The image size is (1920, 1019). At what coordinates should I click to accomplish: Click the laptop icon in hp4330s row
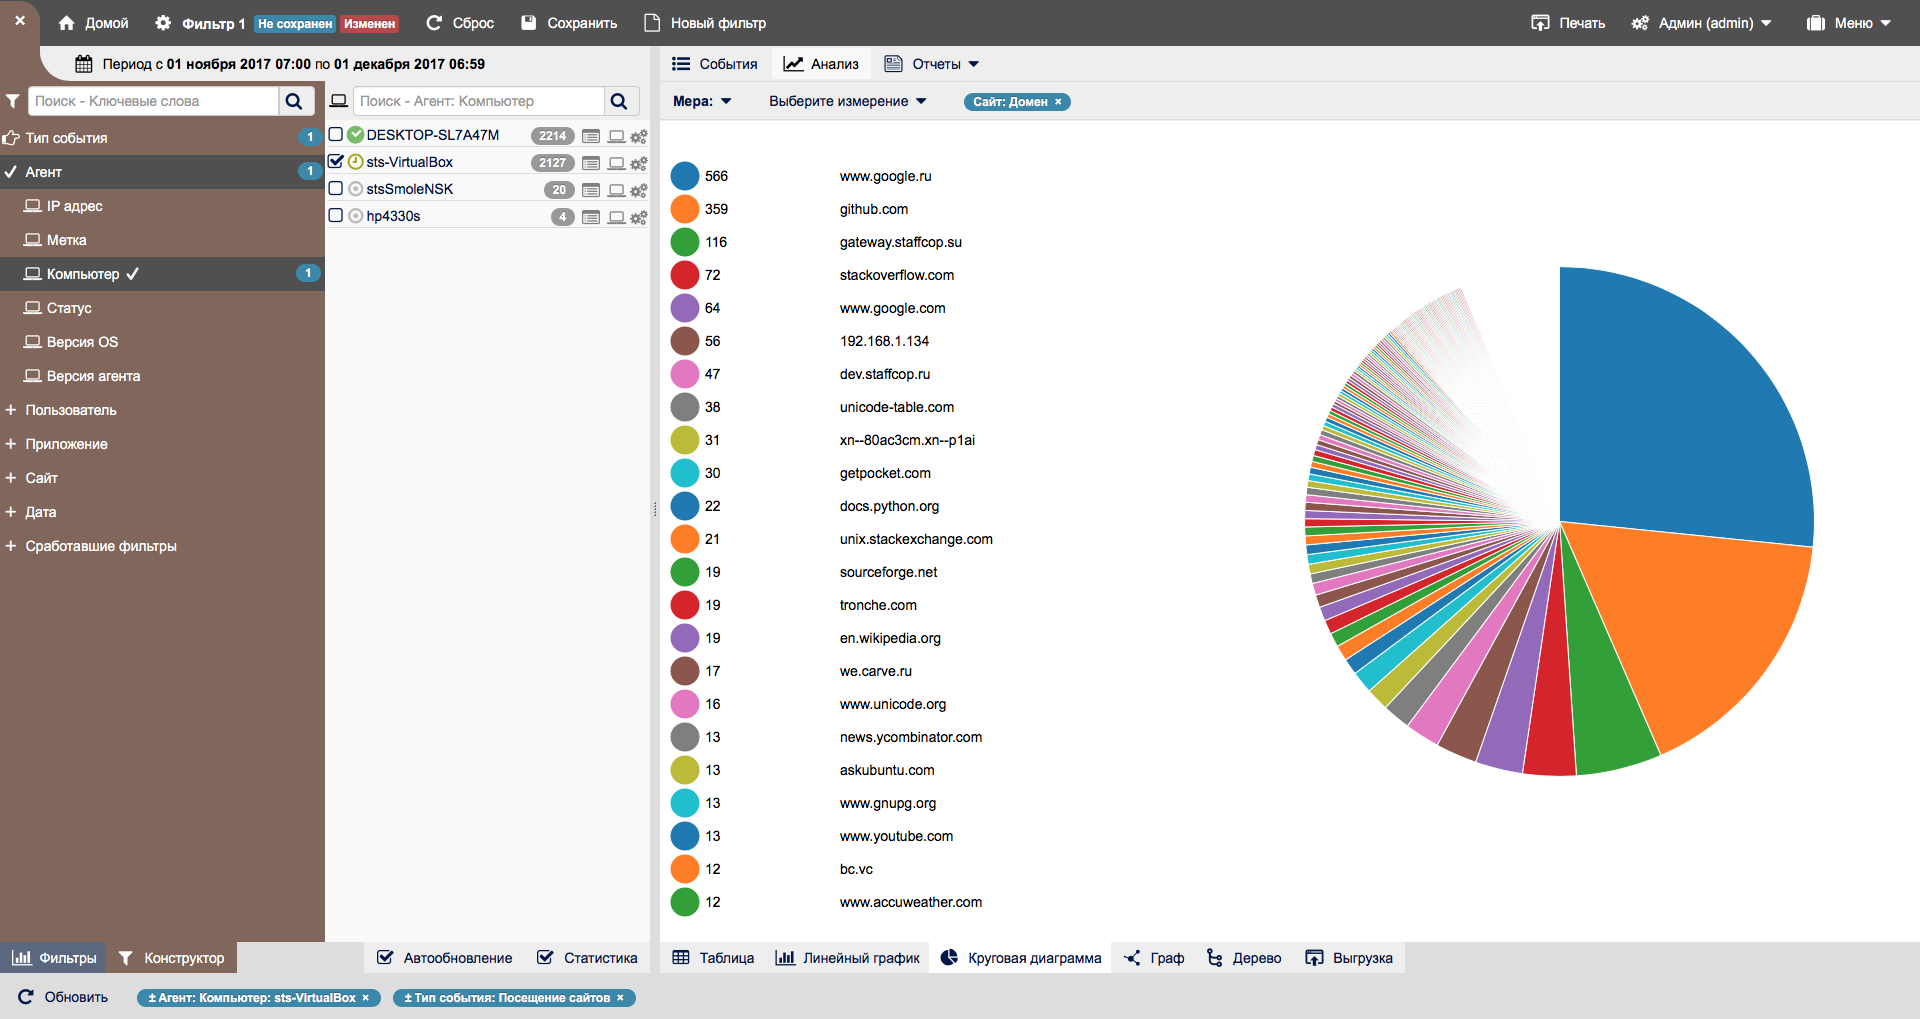pyautogui.click(x=617, y=217)
